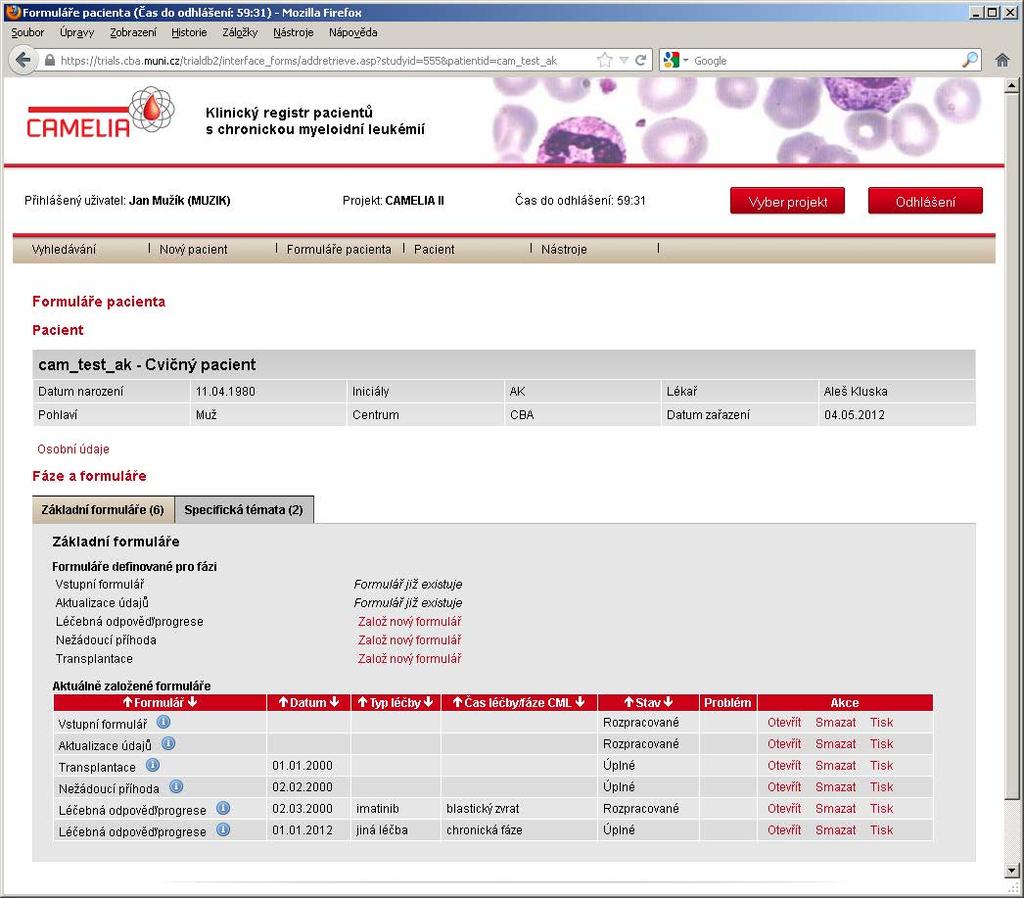Sort descending by Datum column down arrow
This screenshot has width=1024, height=898.
tap(334, 703)
